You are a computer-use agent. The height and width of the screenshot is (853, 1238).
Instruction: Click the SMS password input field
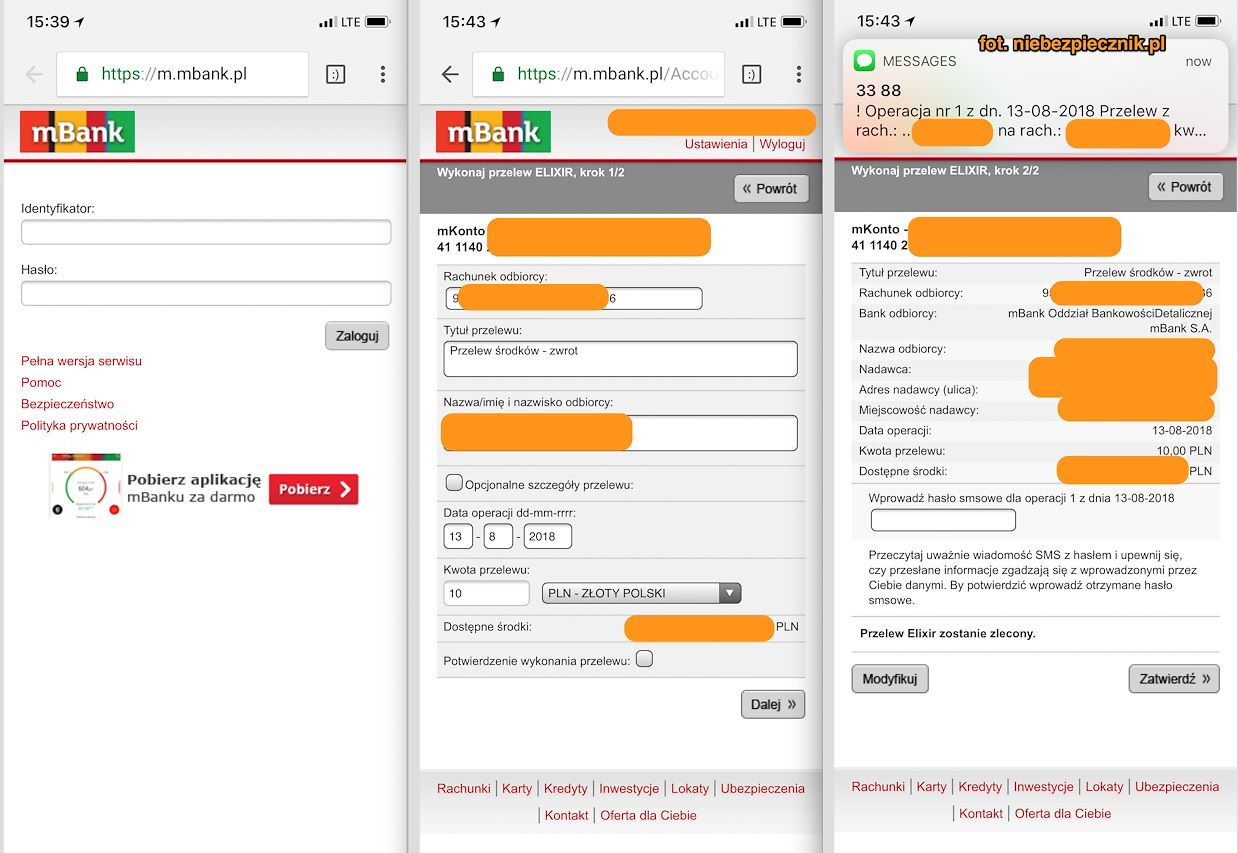coord(943,520)
